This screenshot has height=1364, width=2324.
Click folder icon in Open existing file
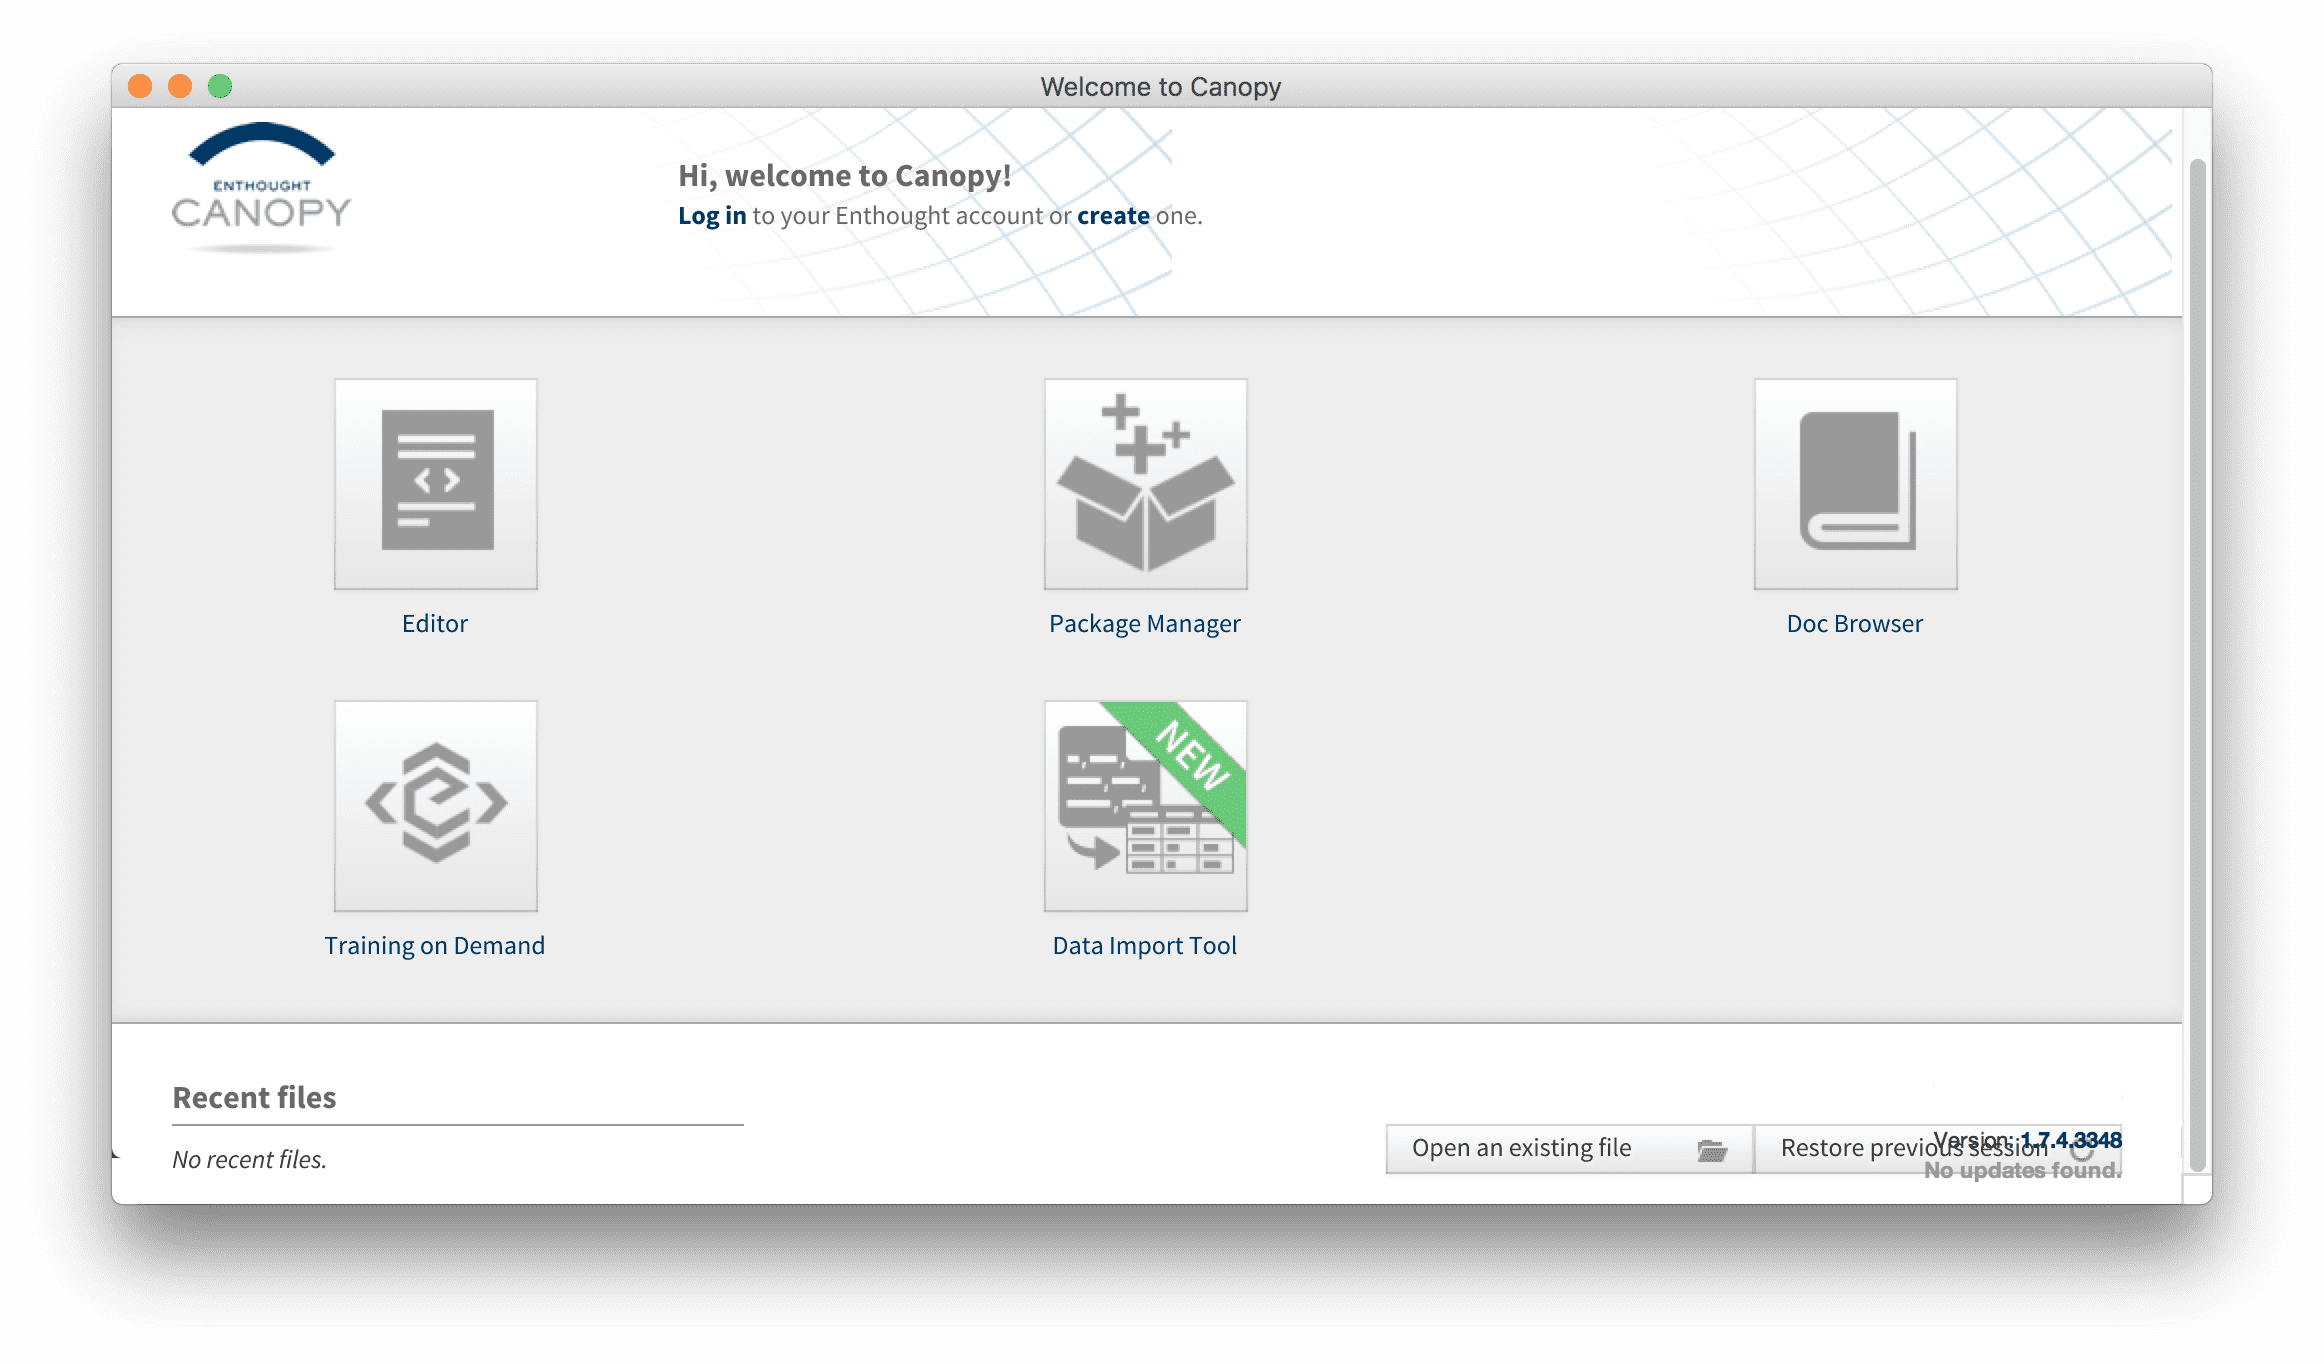point(1712,1150)
